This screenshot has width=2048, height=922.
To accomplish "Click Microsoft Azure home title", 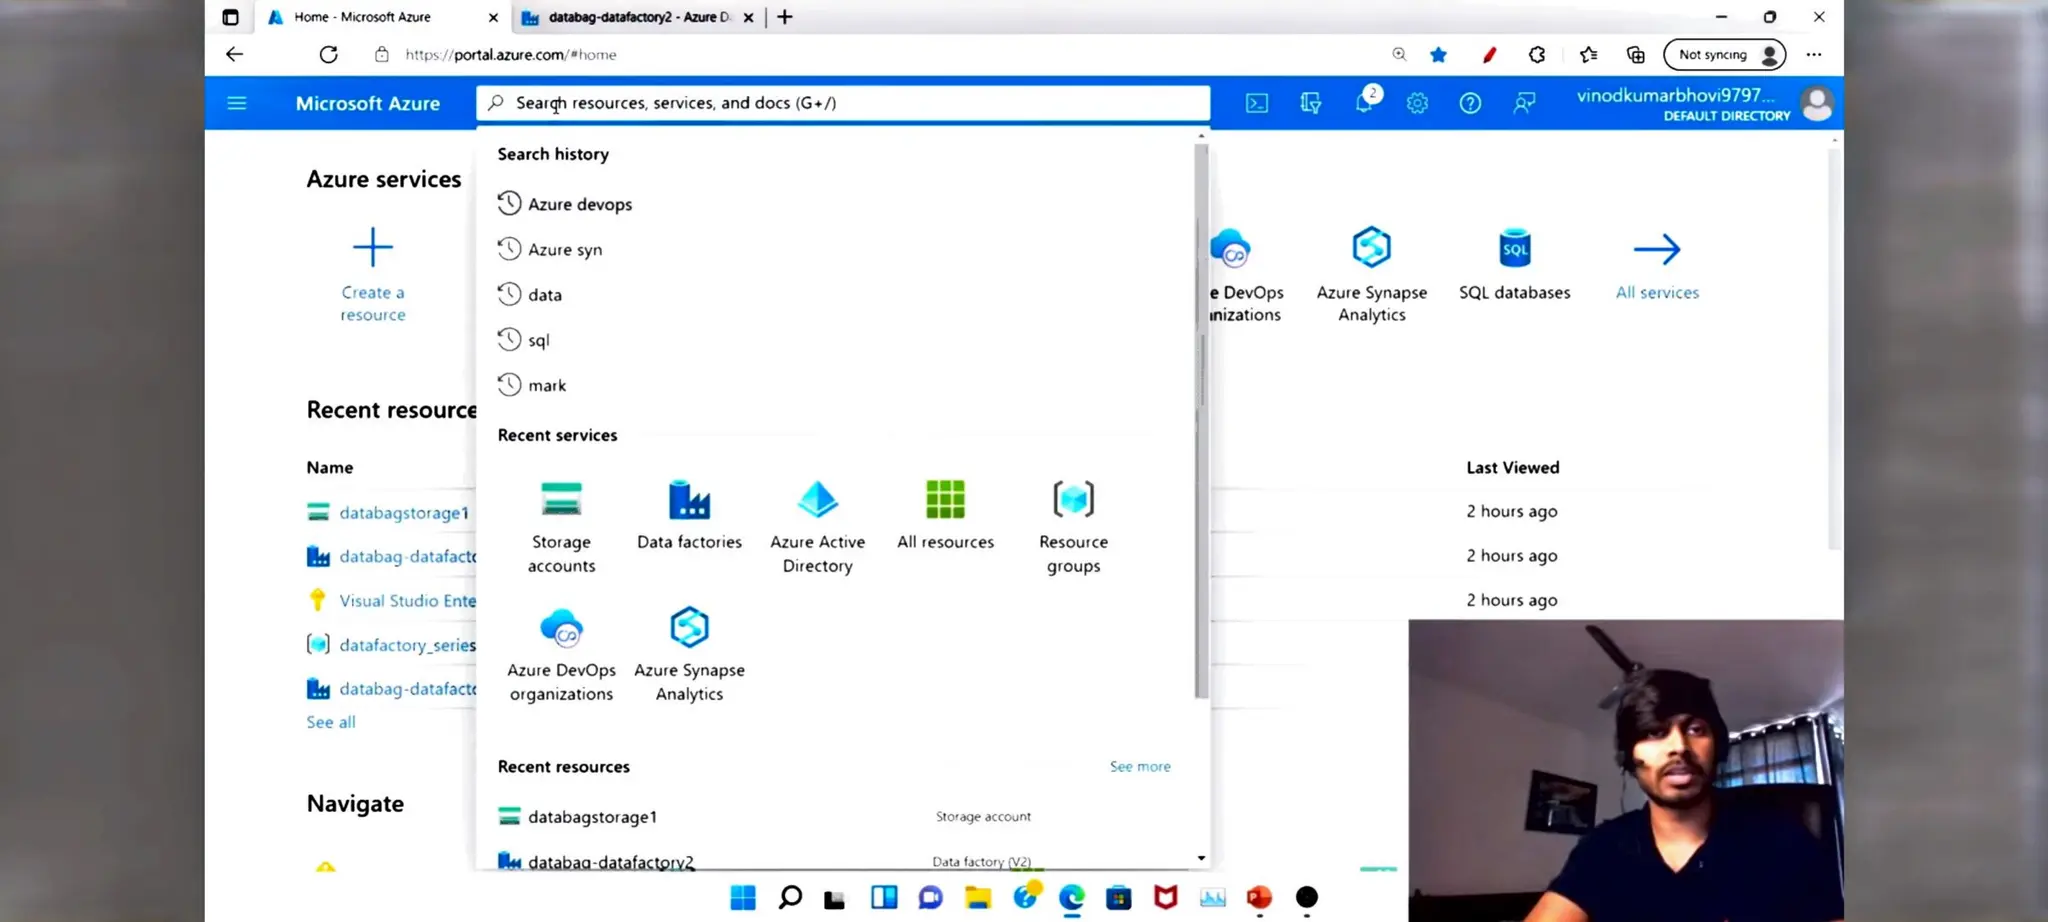I will [367, 103].
